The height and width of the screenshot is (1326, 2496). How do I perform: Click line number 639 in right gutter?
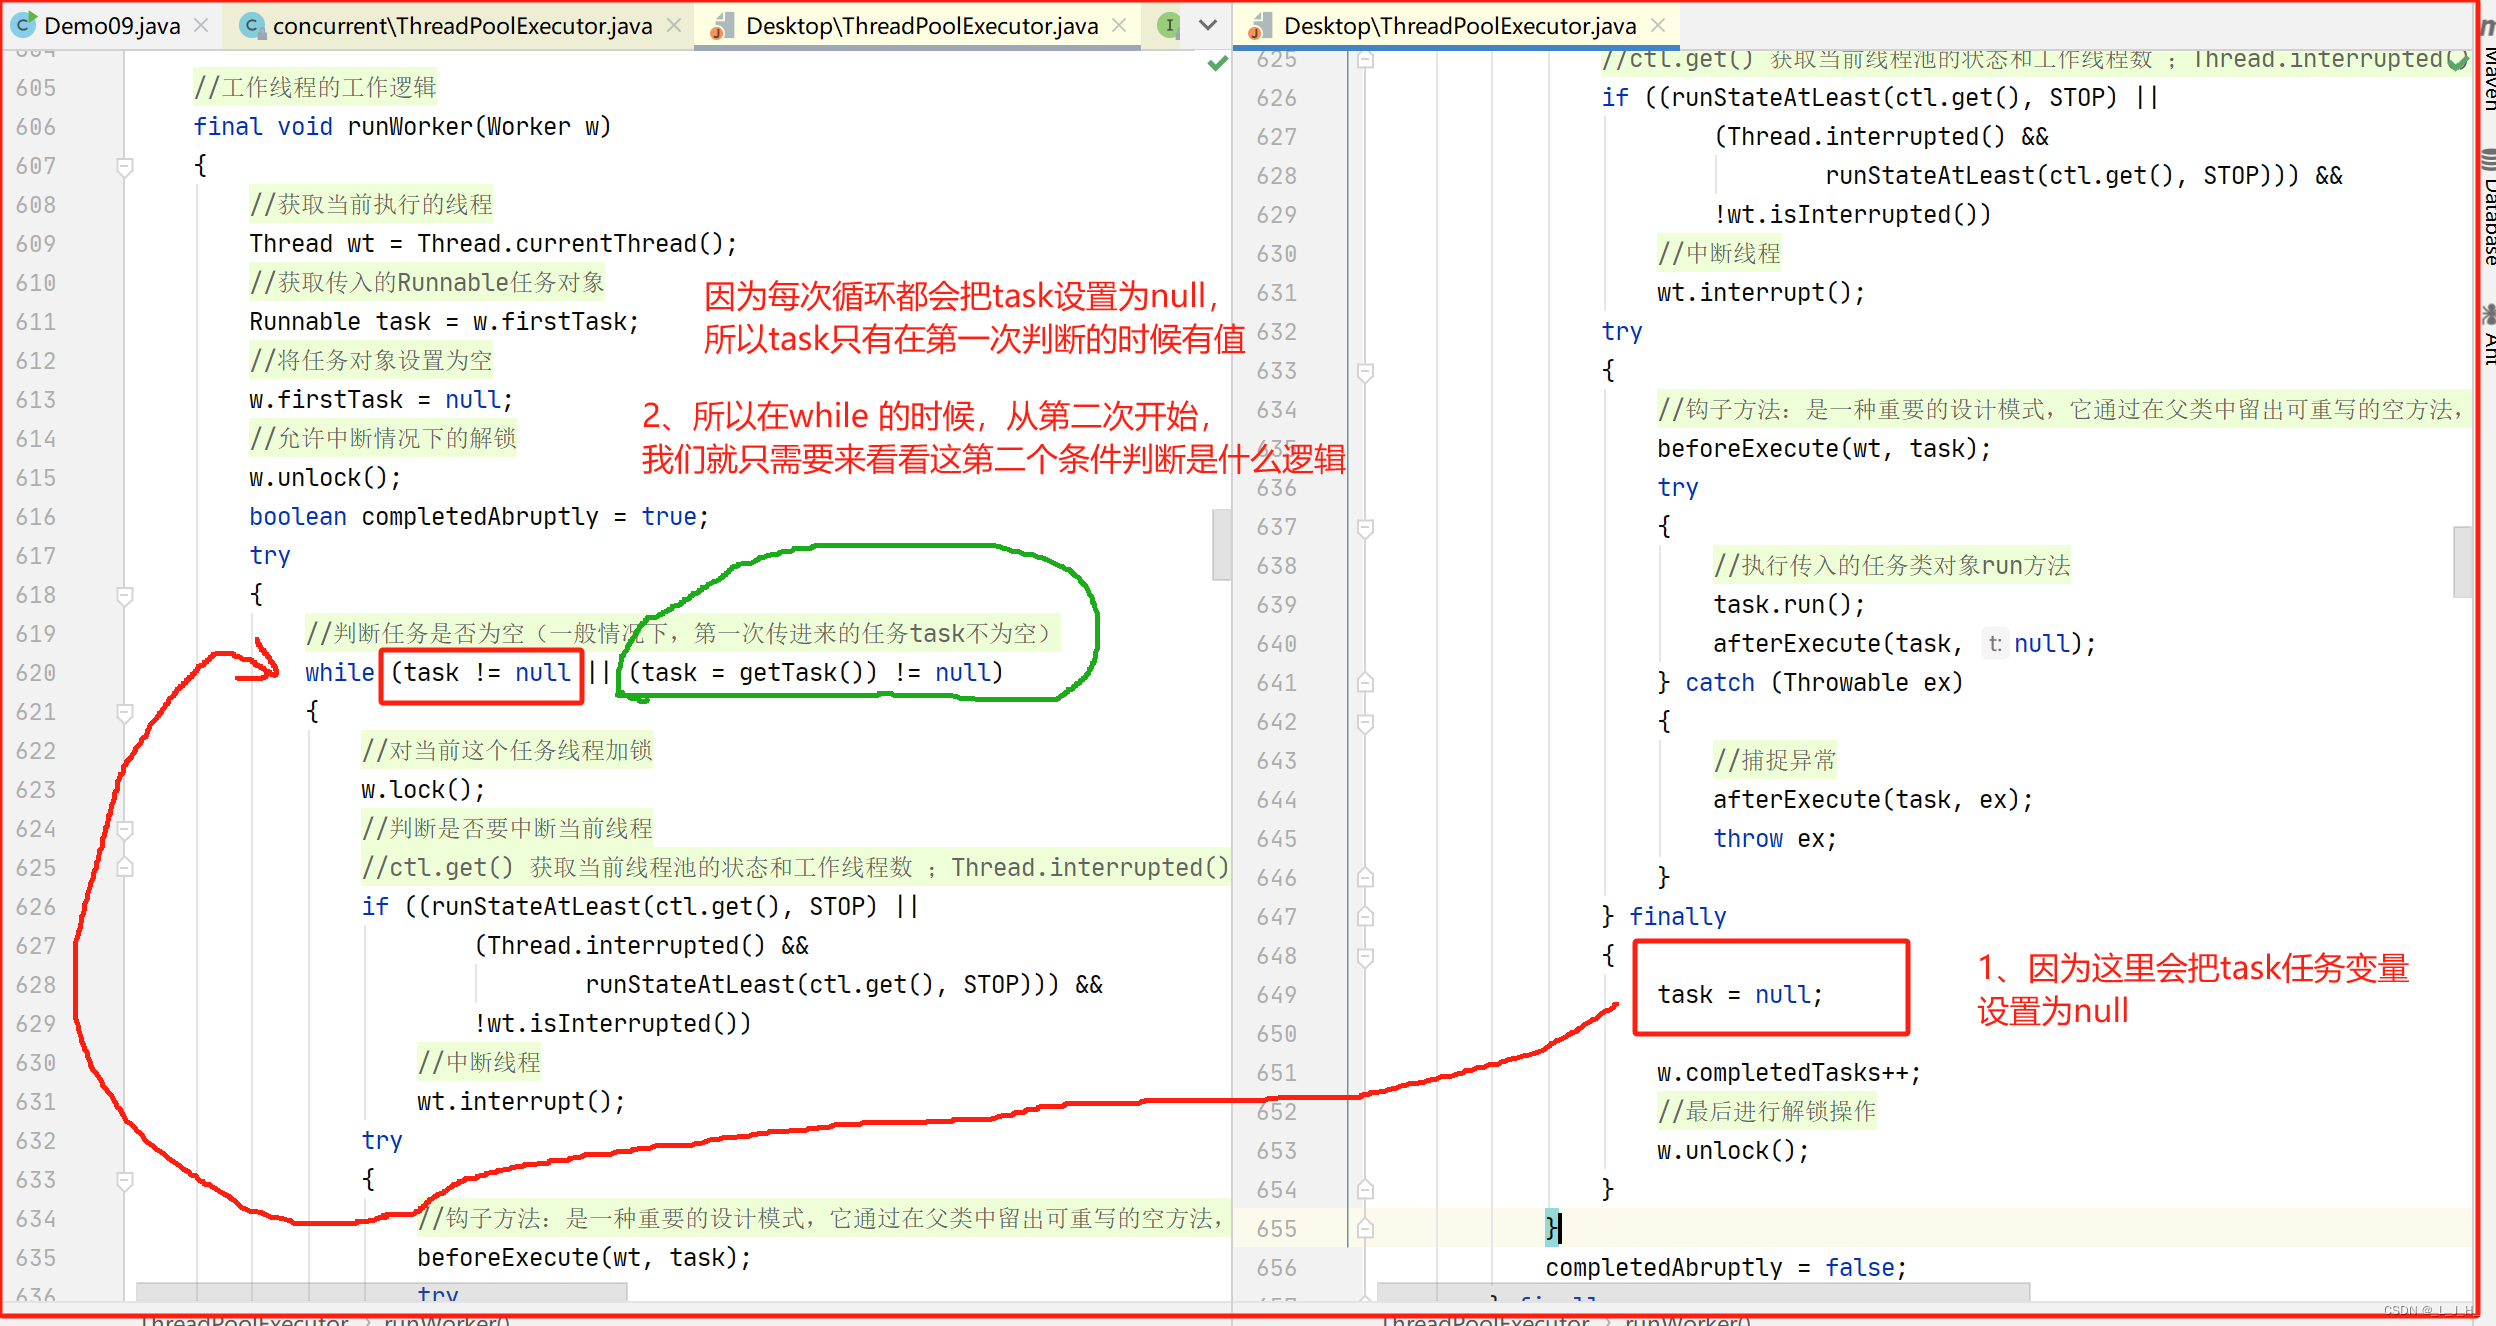[x=1277, y=605]
